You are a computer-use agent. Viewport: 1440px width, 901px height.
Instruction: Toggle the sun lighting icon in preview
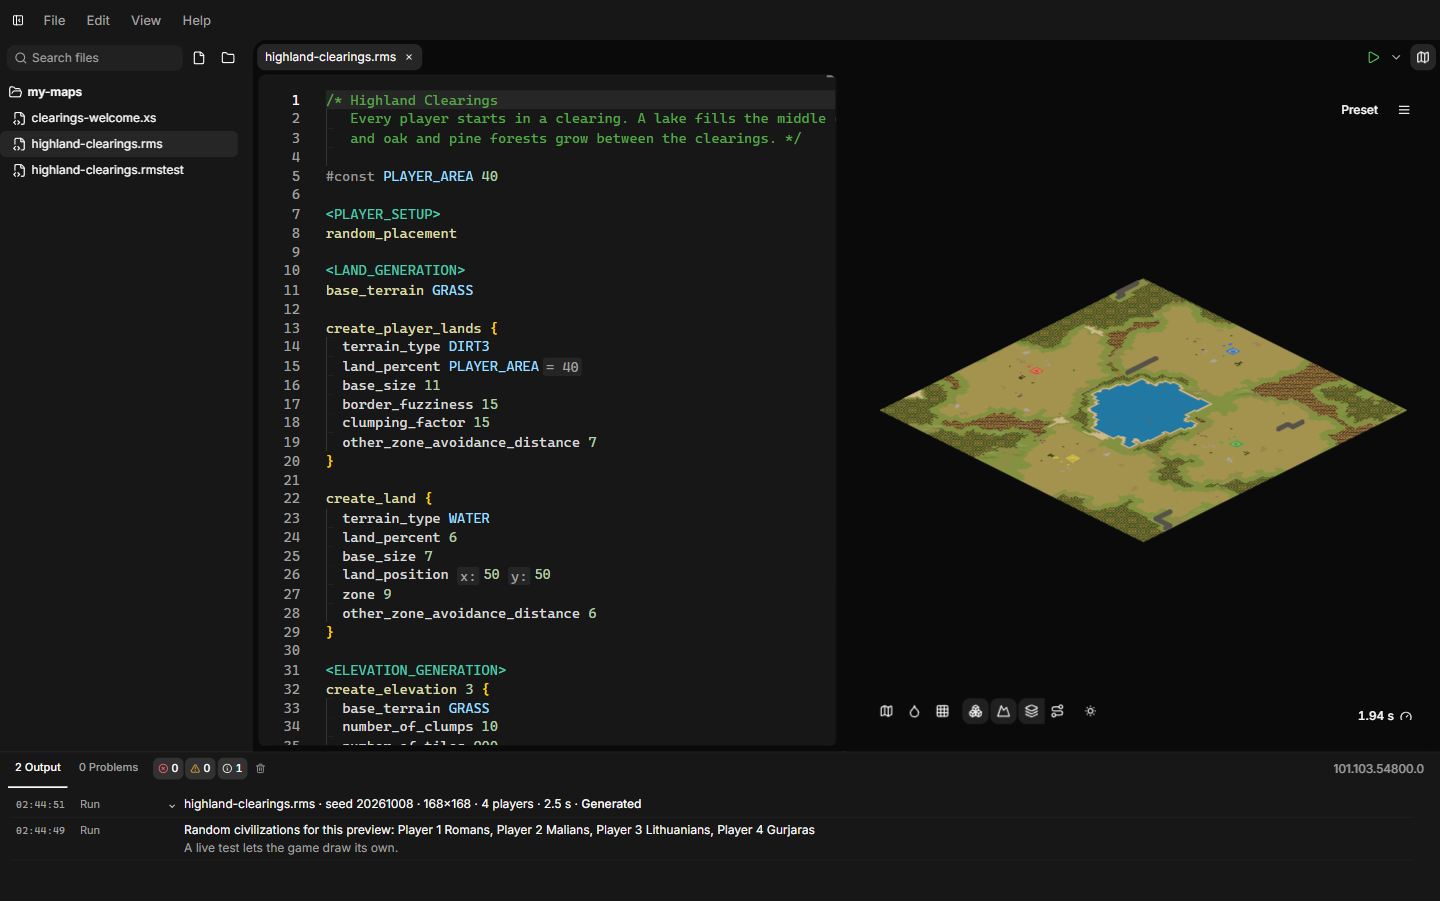click(1090, 711)
